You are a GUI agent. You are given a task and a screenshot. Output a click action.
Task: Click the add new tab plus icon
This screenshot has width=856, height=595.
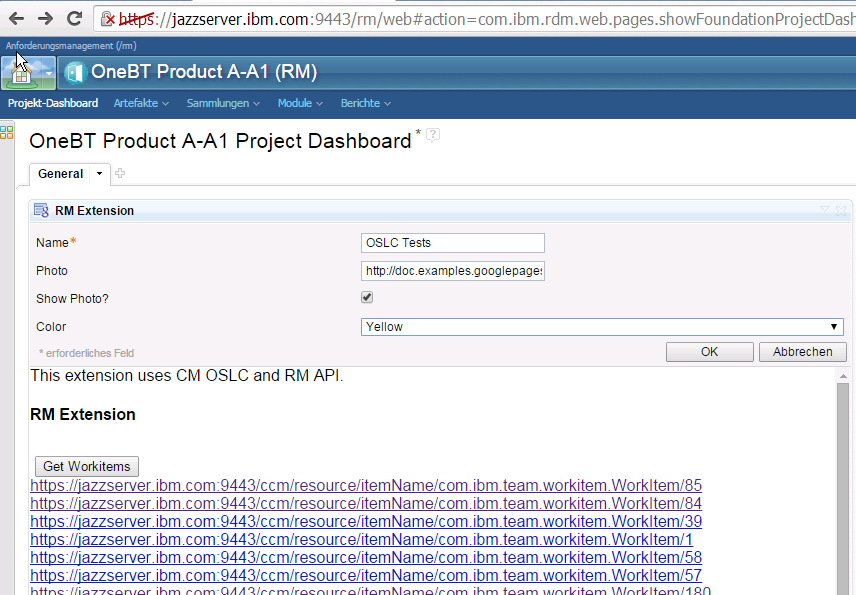[121, 173]
